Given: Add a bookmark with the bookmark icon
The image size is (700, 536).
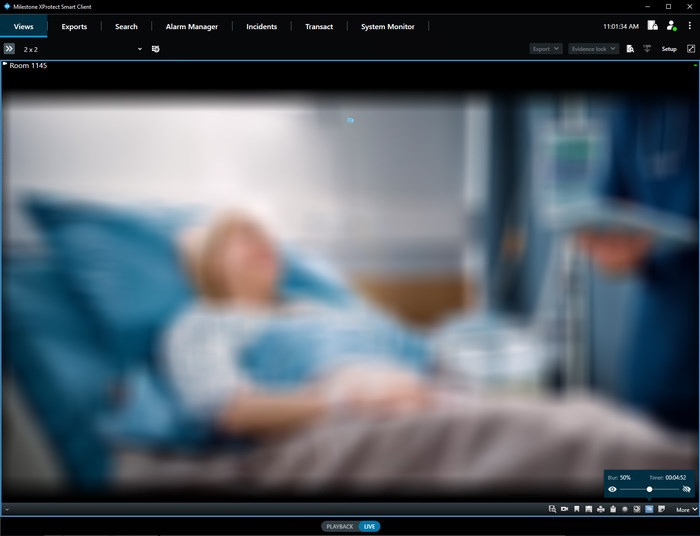Looking at the screenshot, I should [577, 509].
